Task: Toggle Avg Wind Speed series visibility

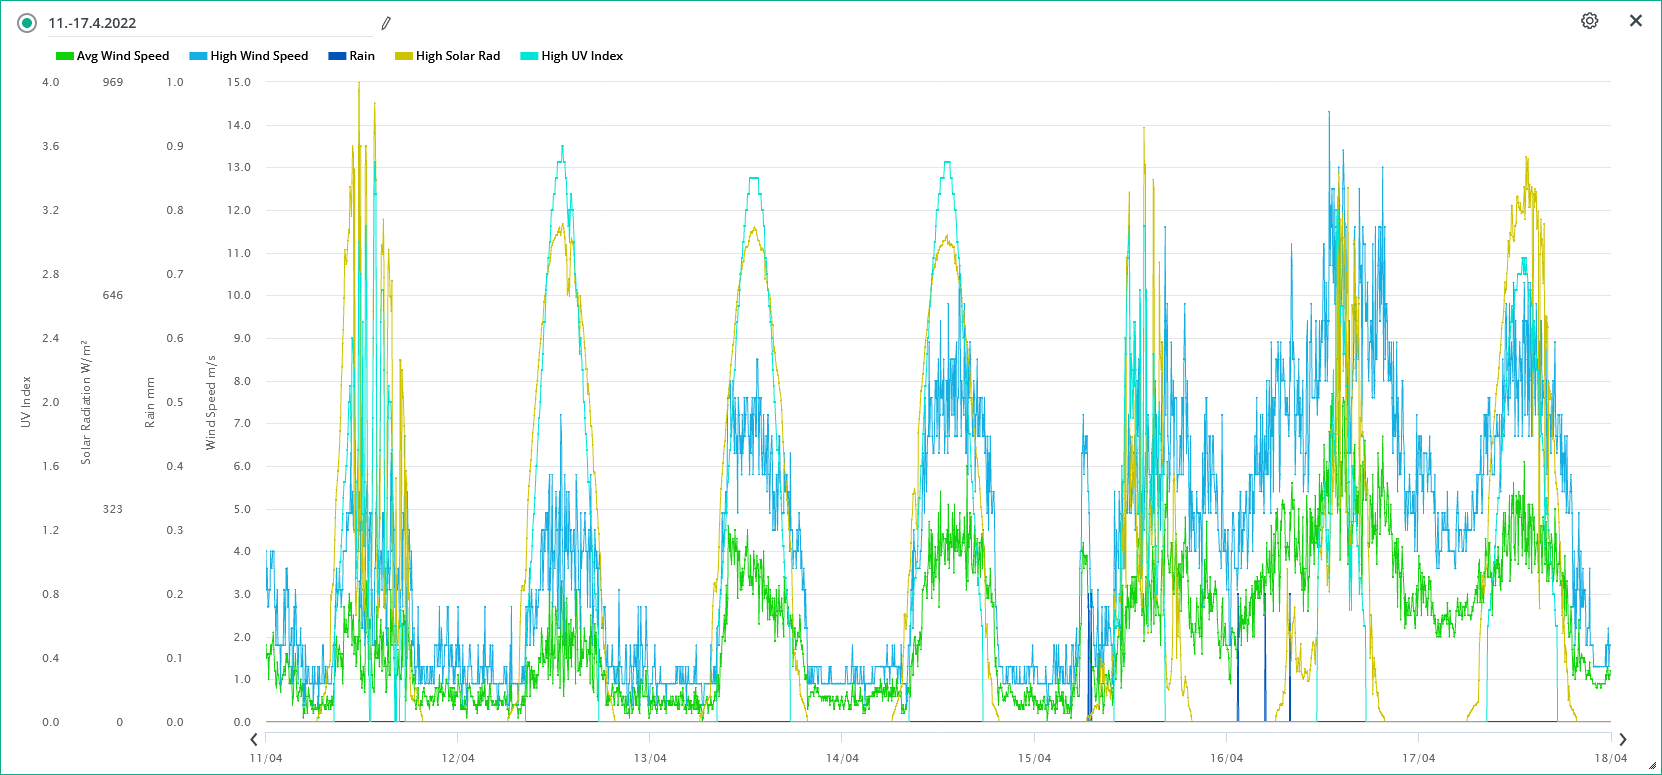Action: pyautogui.click(x=122, y=56)
